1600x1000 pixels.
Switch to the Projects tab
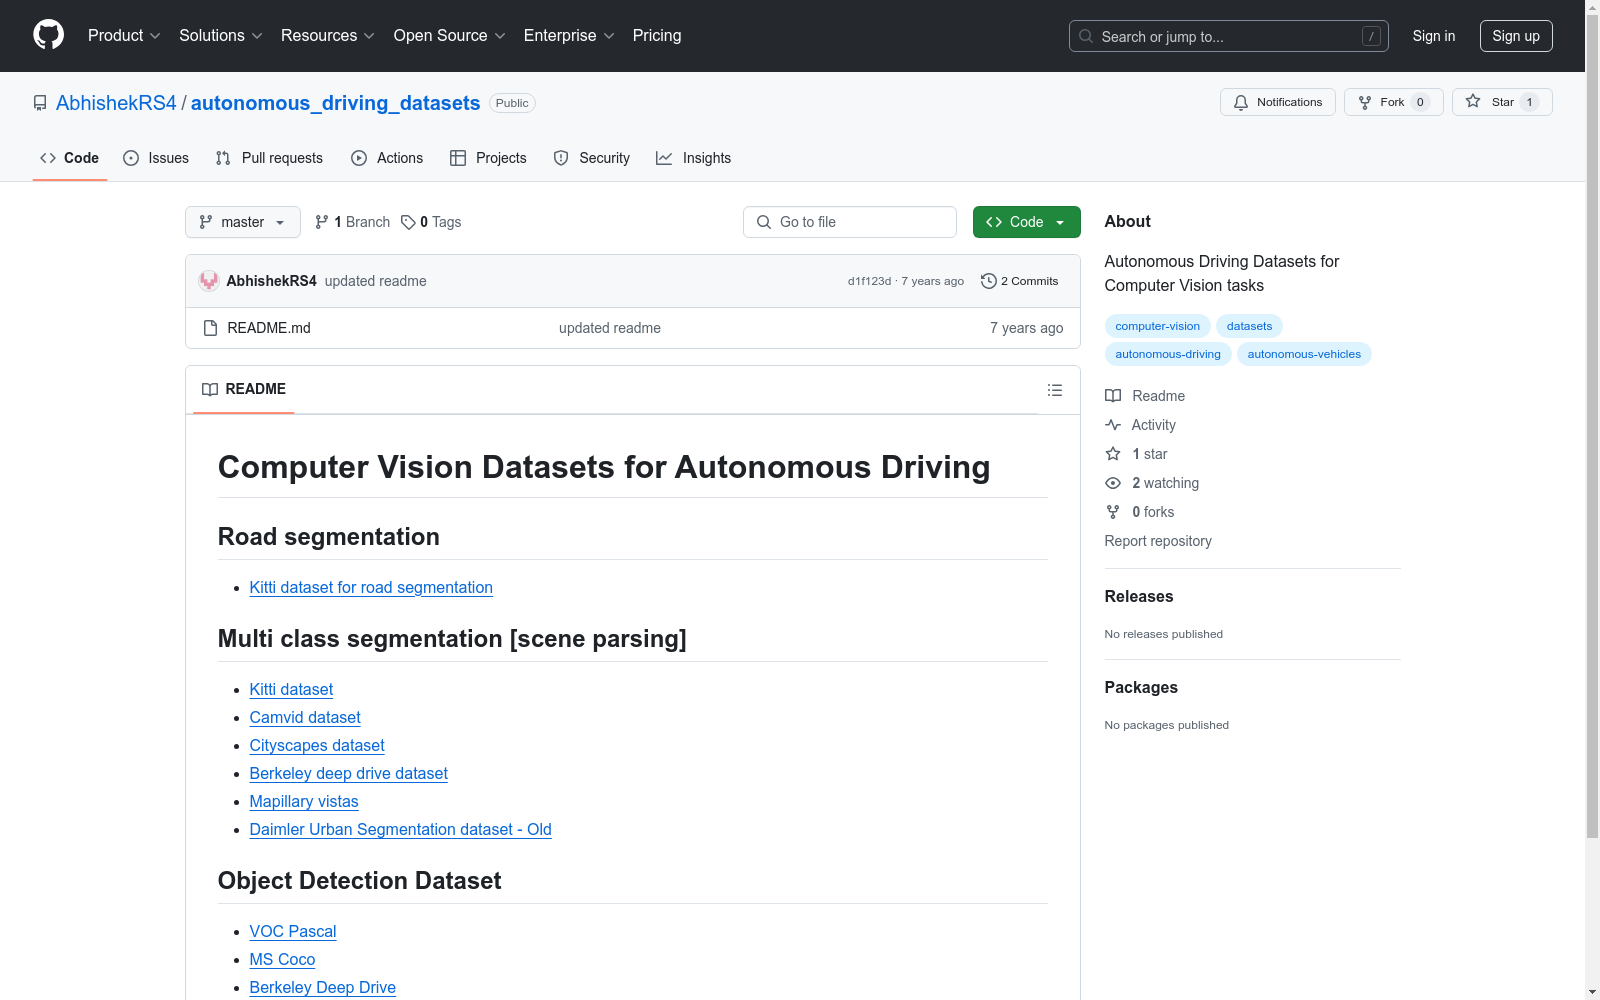pos(488,158)
